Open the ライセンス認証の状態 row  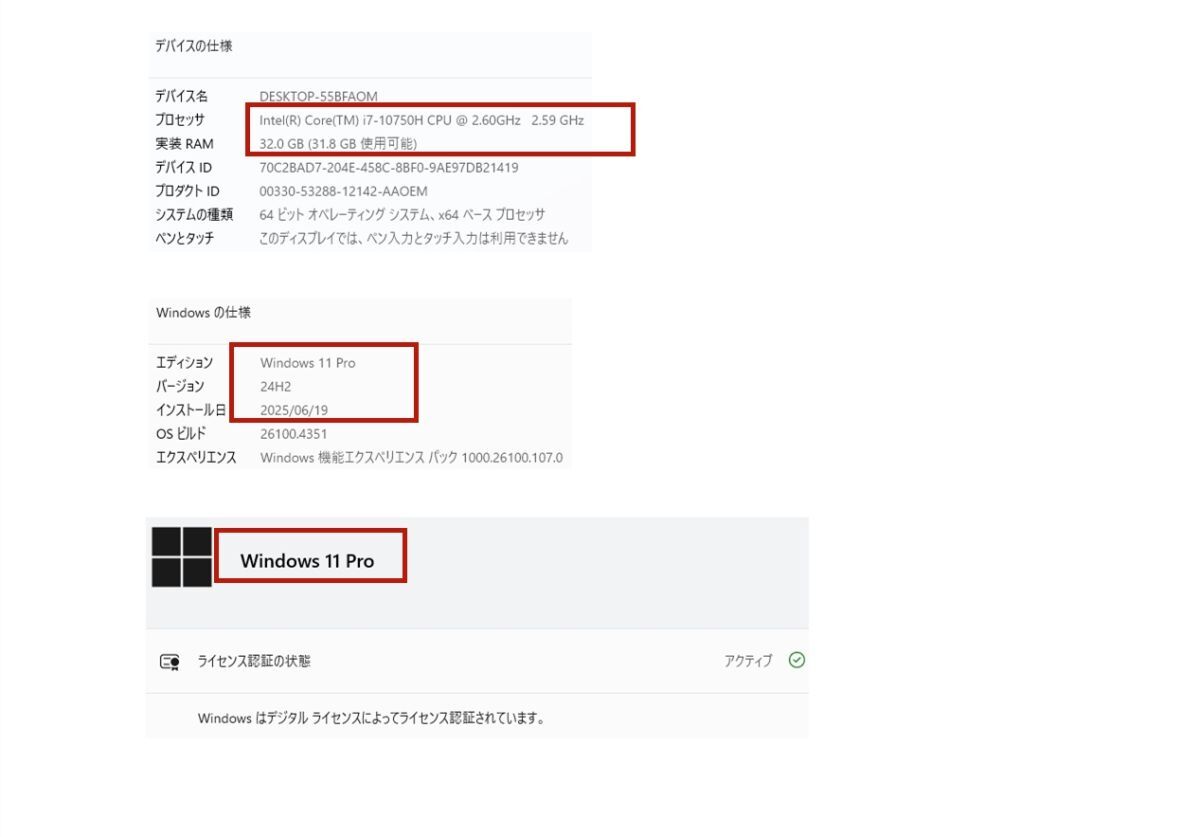pyautogui.click(x=477, y=661)
